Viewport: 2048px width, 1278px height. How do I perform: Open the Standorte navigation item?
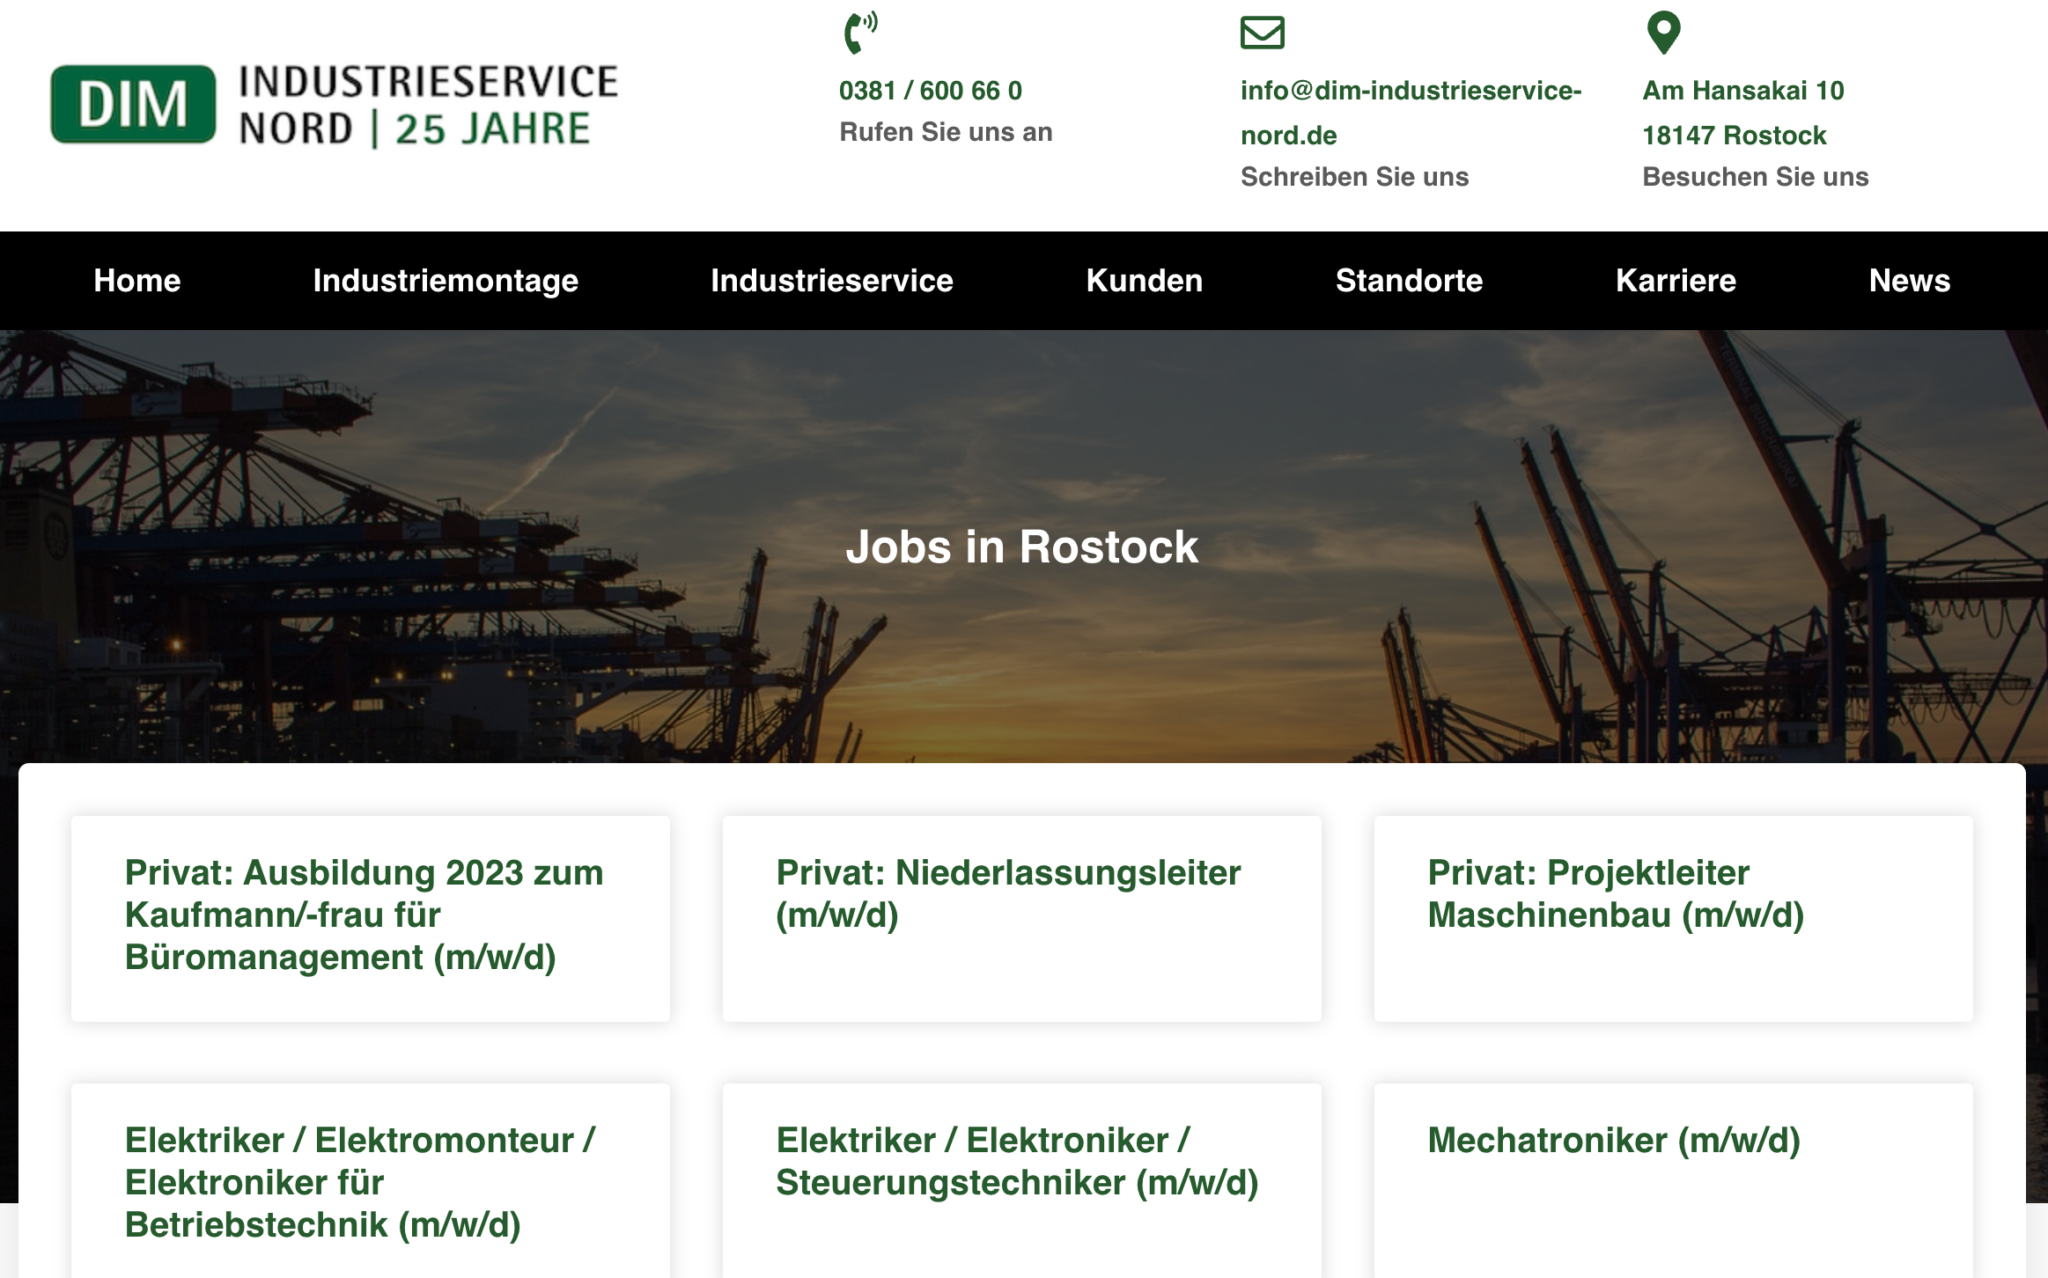[1409, 281]
